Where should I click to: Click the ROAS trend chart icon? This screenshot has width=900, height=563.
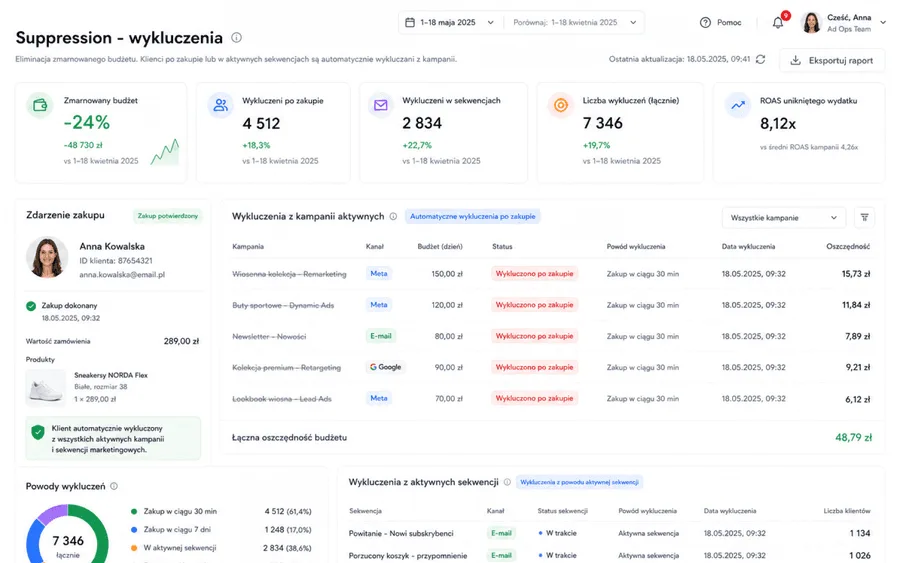coord(738,106)
